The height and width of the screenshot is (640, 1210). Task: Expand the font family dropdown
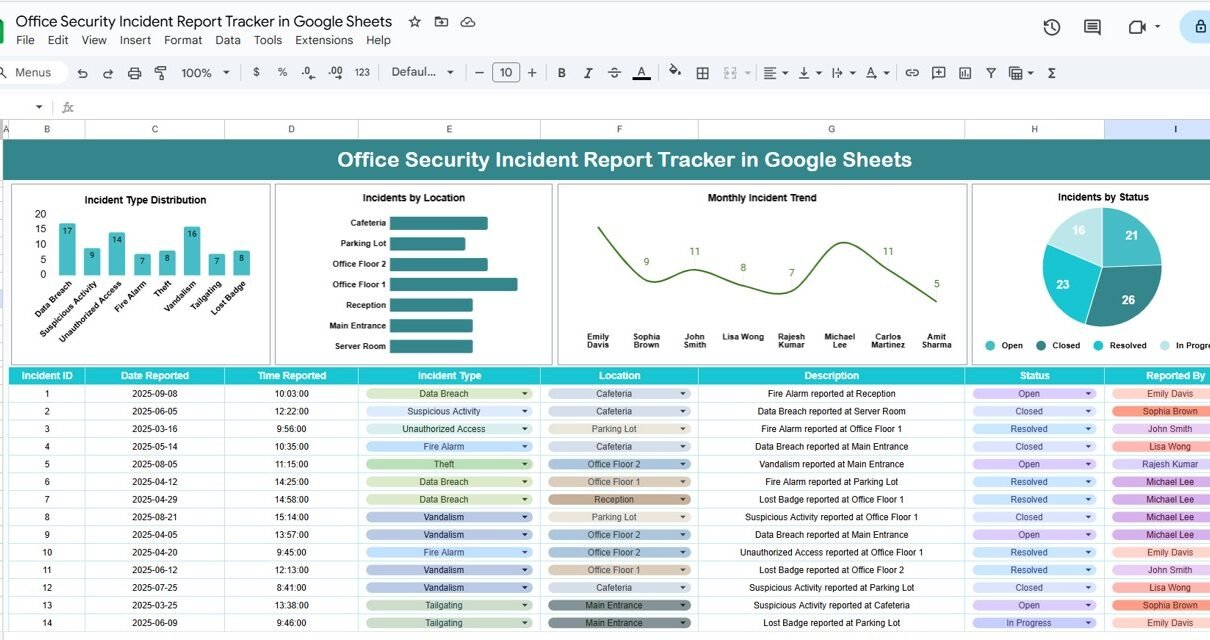422,73
